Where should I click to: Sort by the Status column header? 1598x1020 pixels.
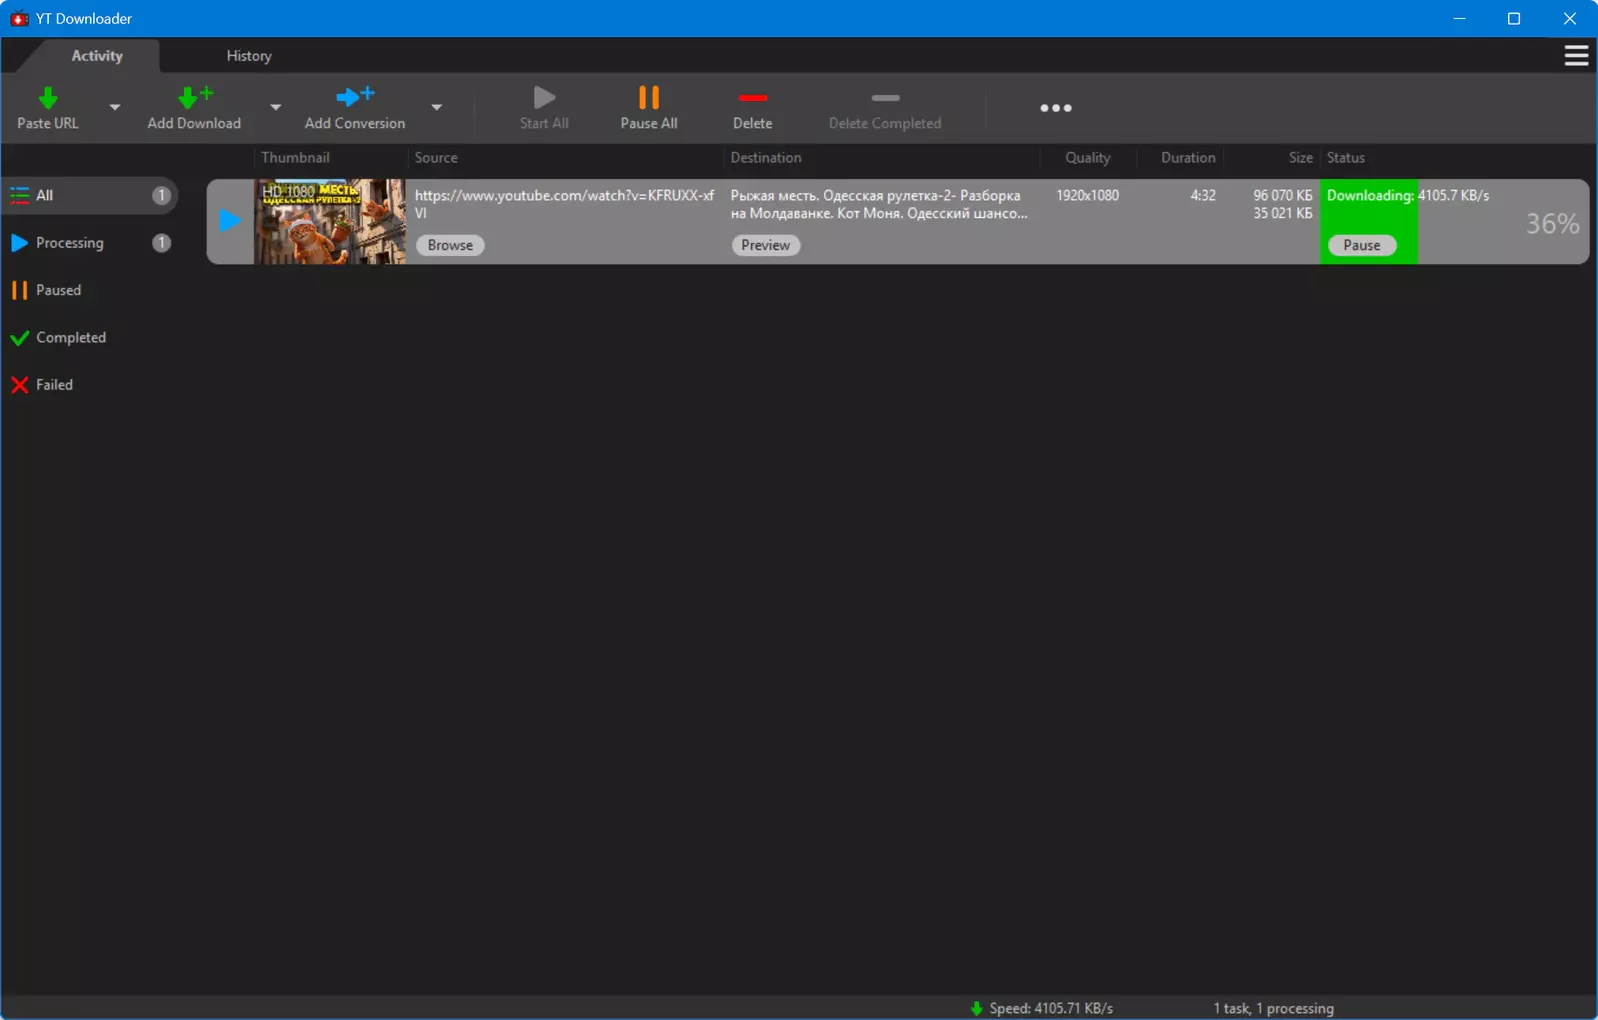point(1346,158)
